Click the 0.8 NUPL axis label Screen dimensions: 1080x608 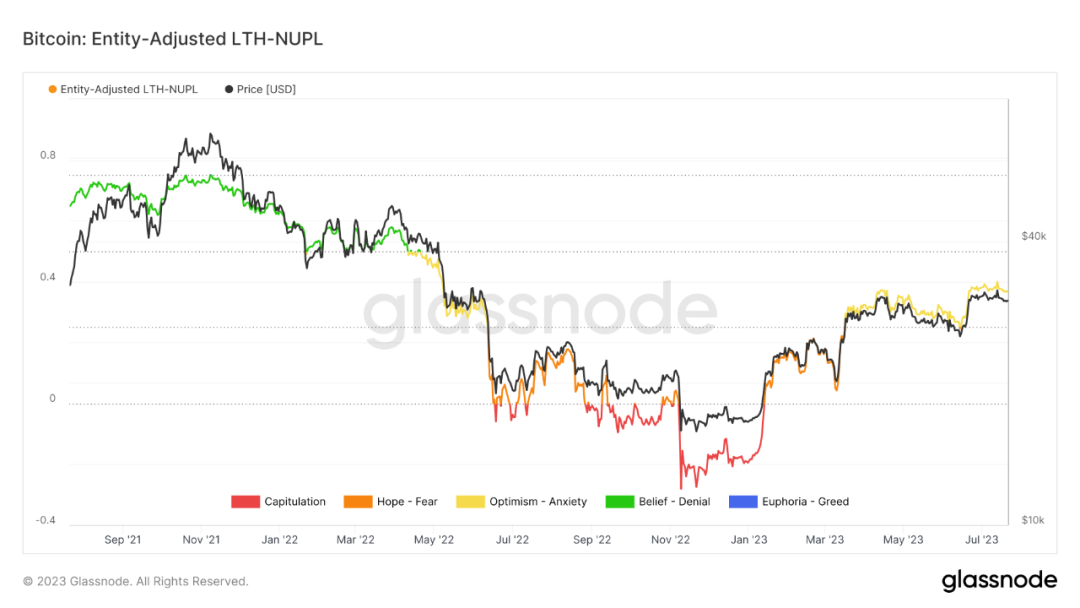click(48, 155)
